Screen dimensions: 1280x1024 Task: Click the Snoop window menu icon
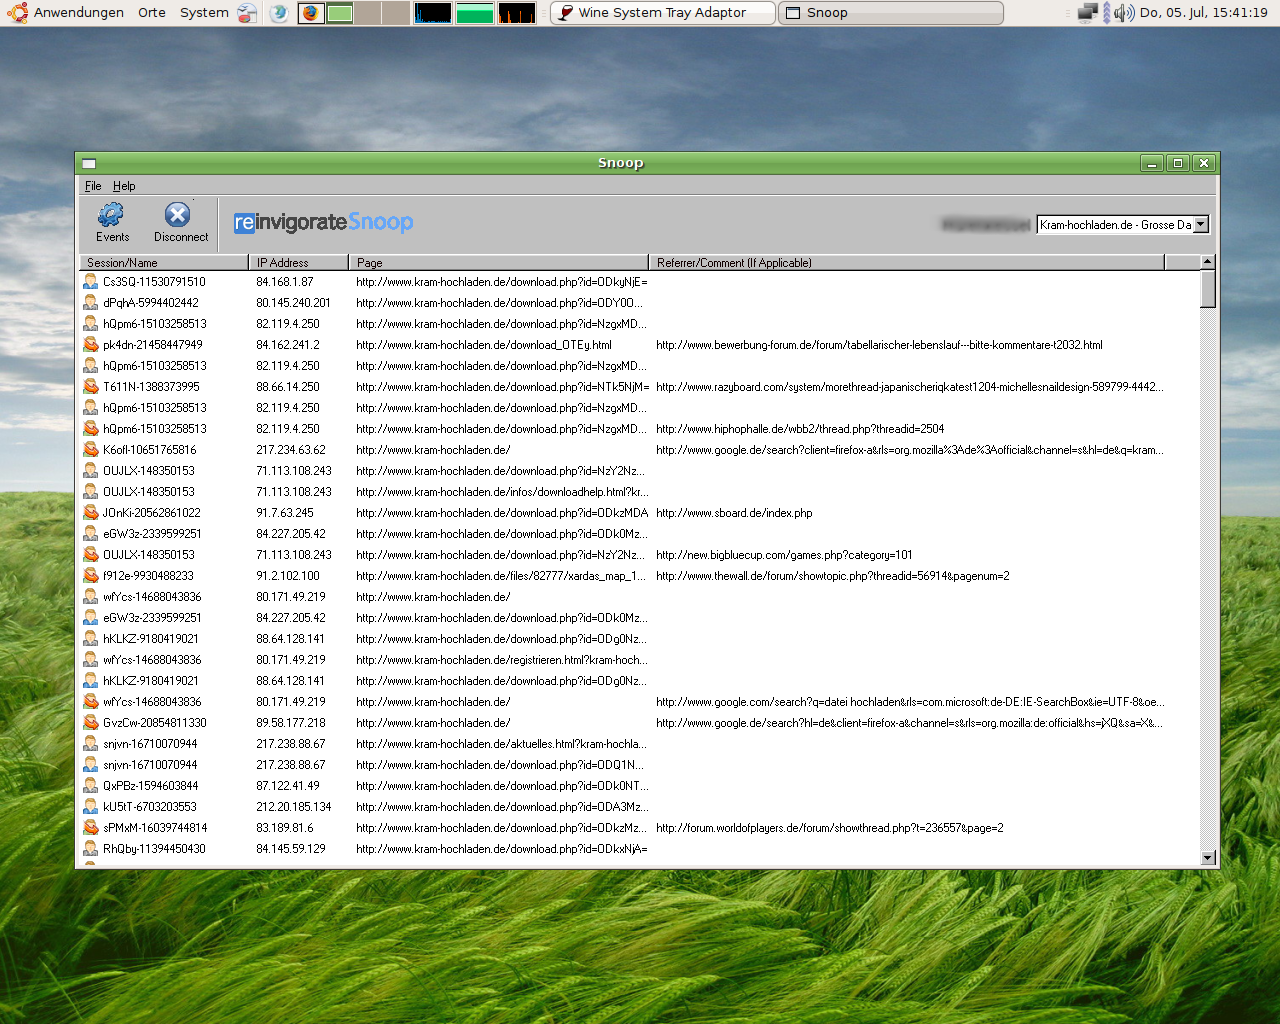tap(89, 163)
